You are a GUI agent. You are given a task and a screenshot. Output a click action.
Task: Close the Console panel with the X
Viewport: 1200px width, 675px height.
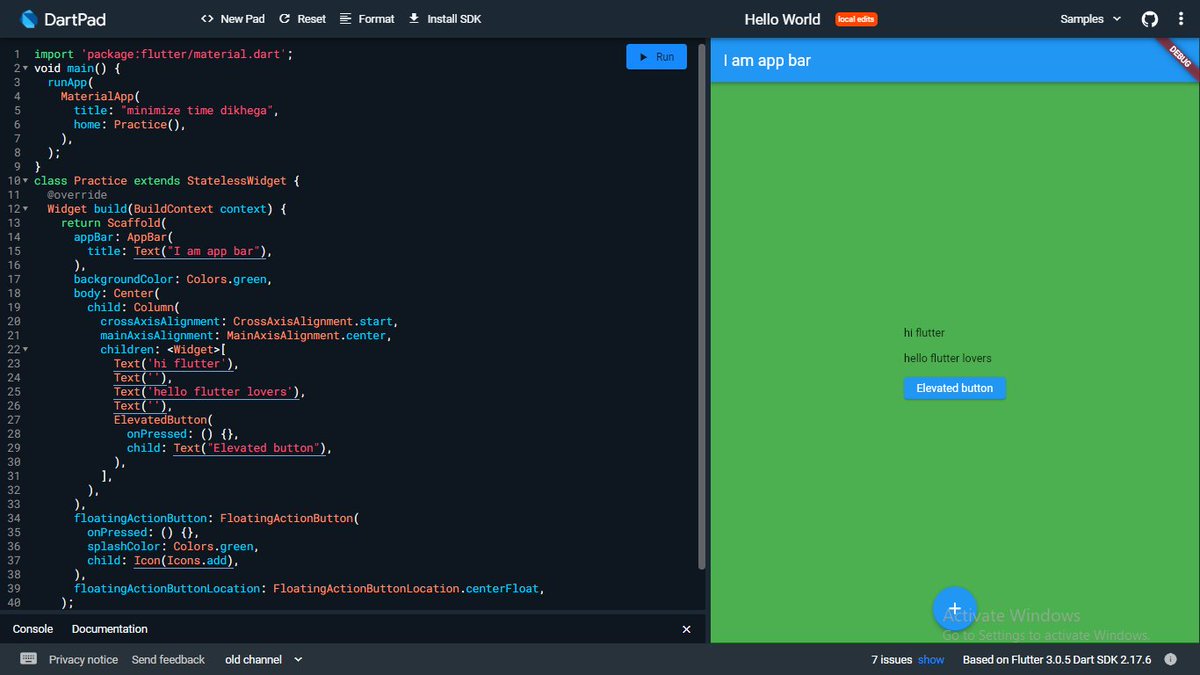click(686, 629)
